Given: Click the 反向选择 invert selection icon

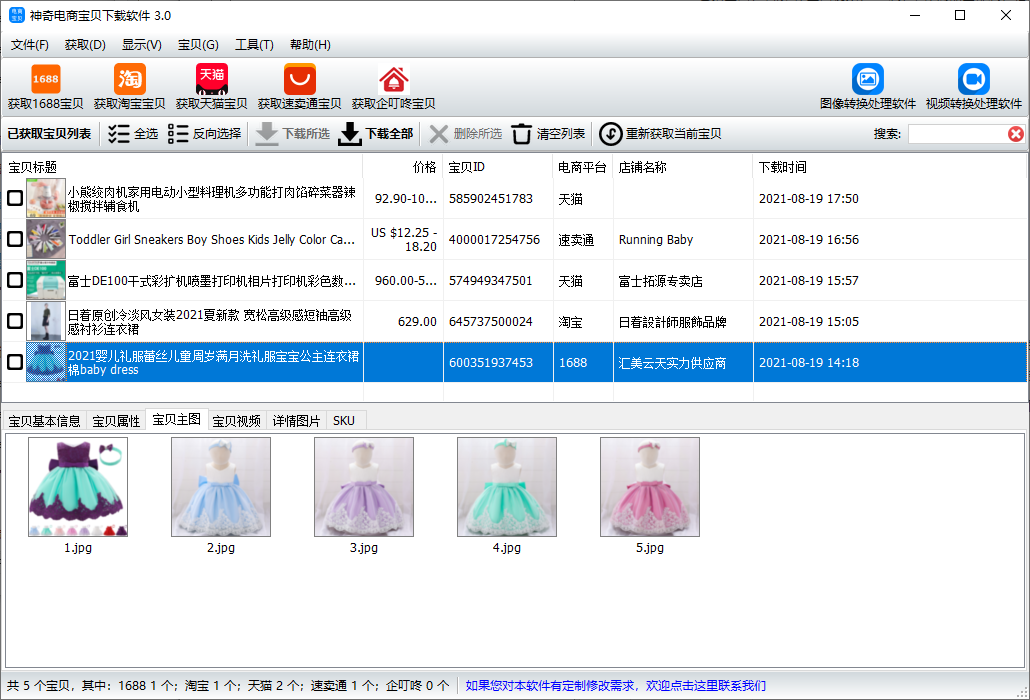Looking at the screenshot, I should (x=178, y=134).
